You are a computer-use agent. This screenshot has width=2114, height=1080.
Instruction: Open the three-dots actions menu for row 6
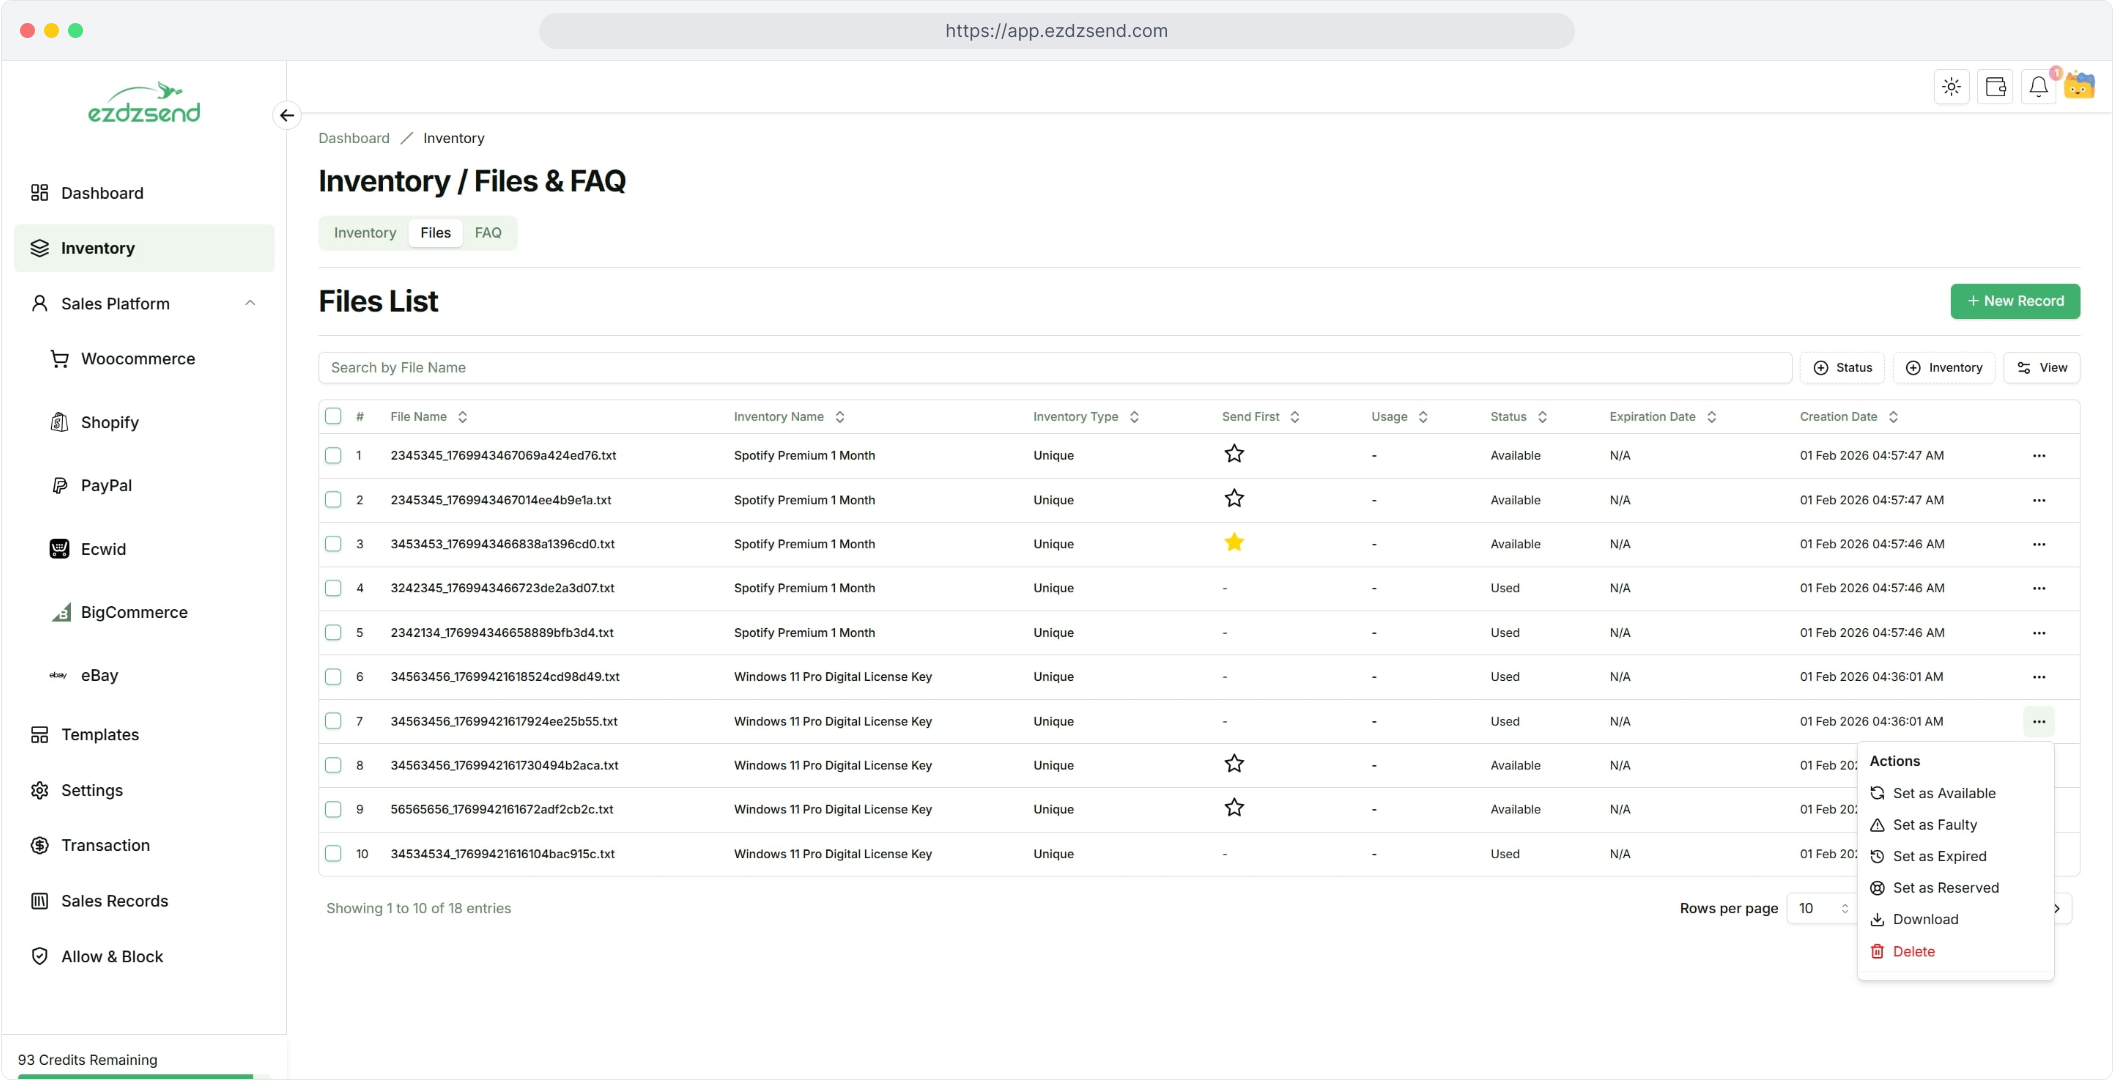(x=2038, y=677)
